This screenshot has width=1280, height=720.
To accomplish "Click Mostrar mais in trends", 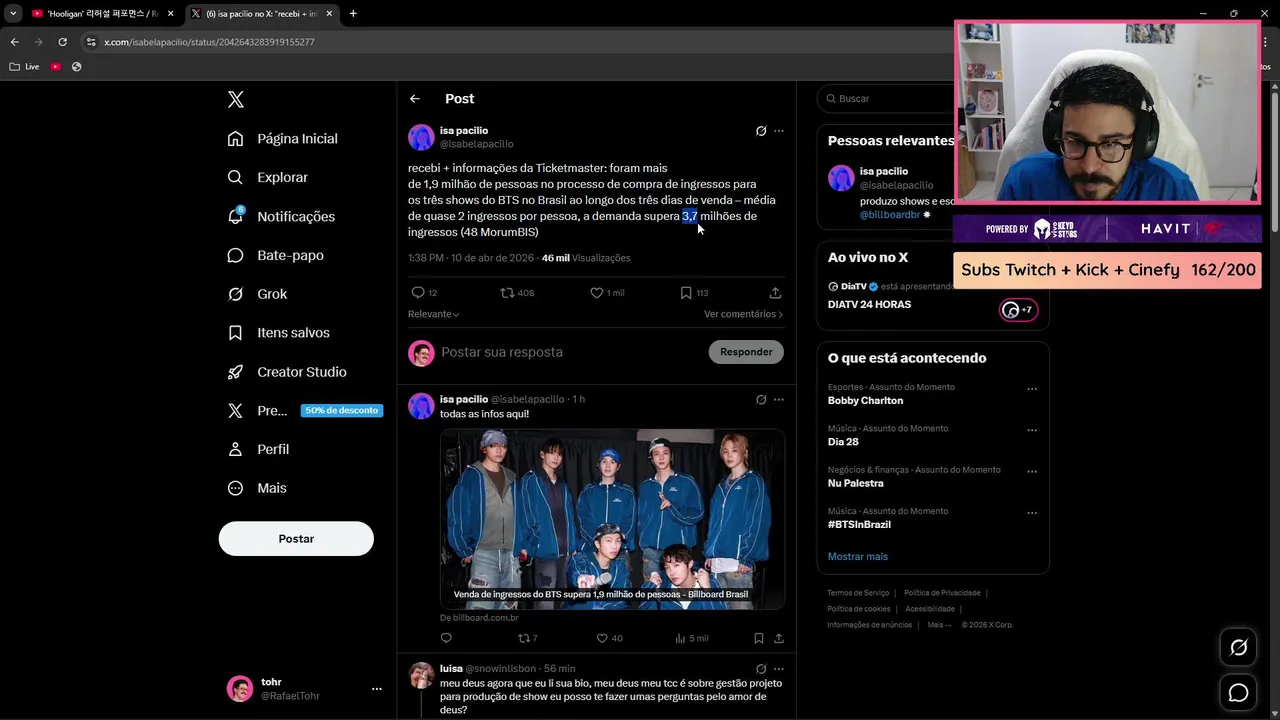I will click(x=857, y=556).
